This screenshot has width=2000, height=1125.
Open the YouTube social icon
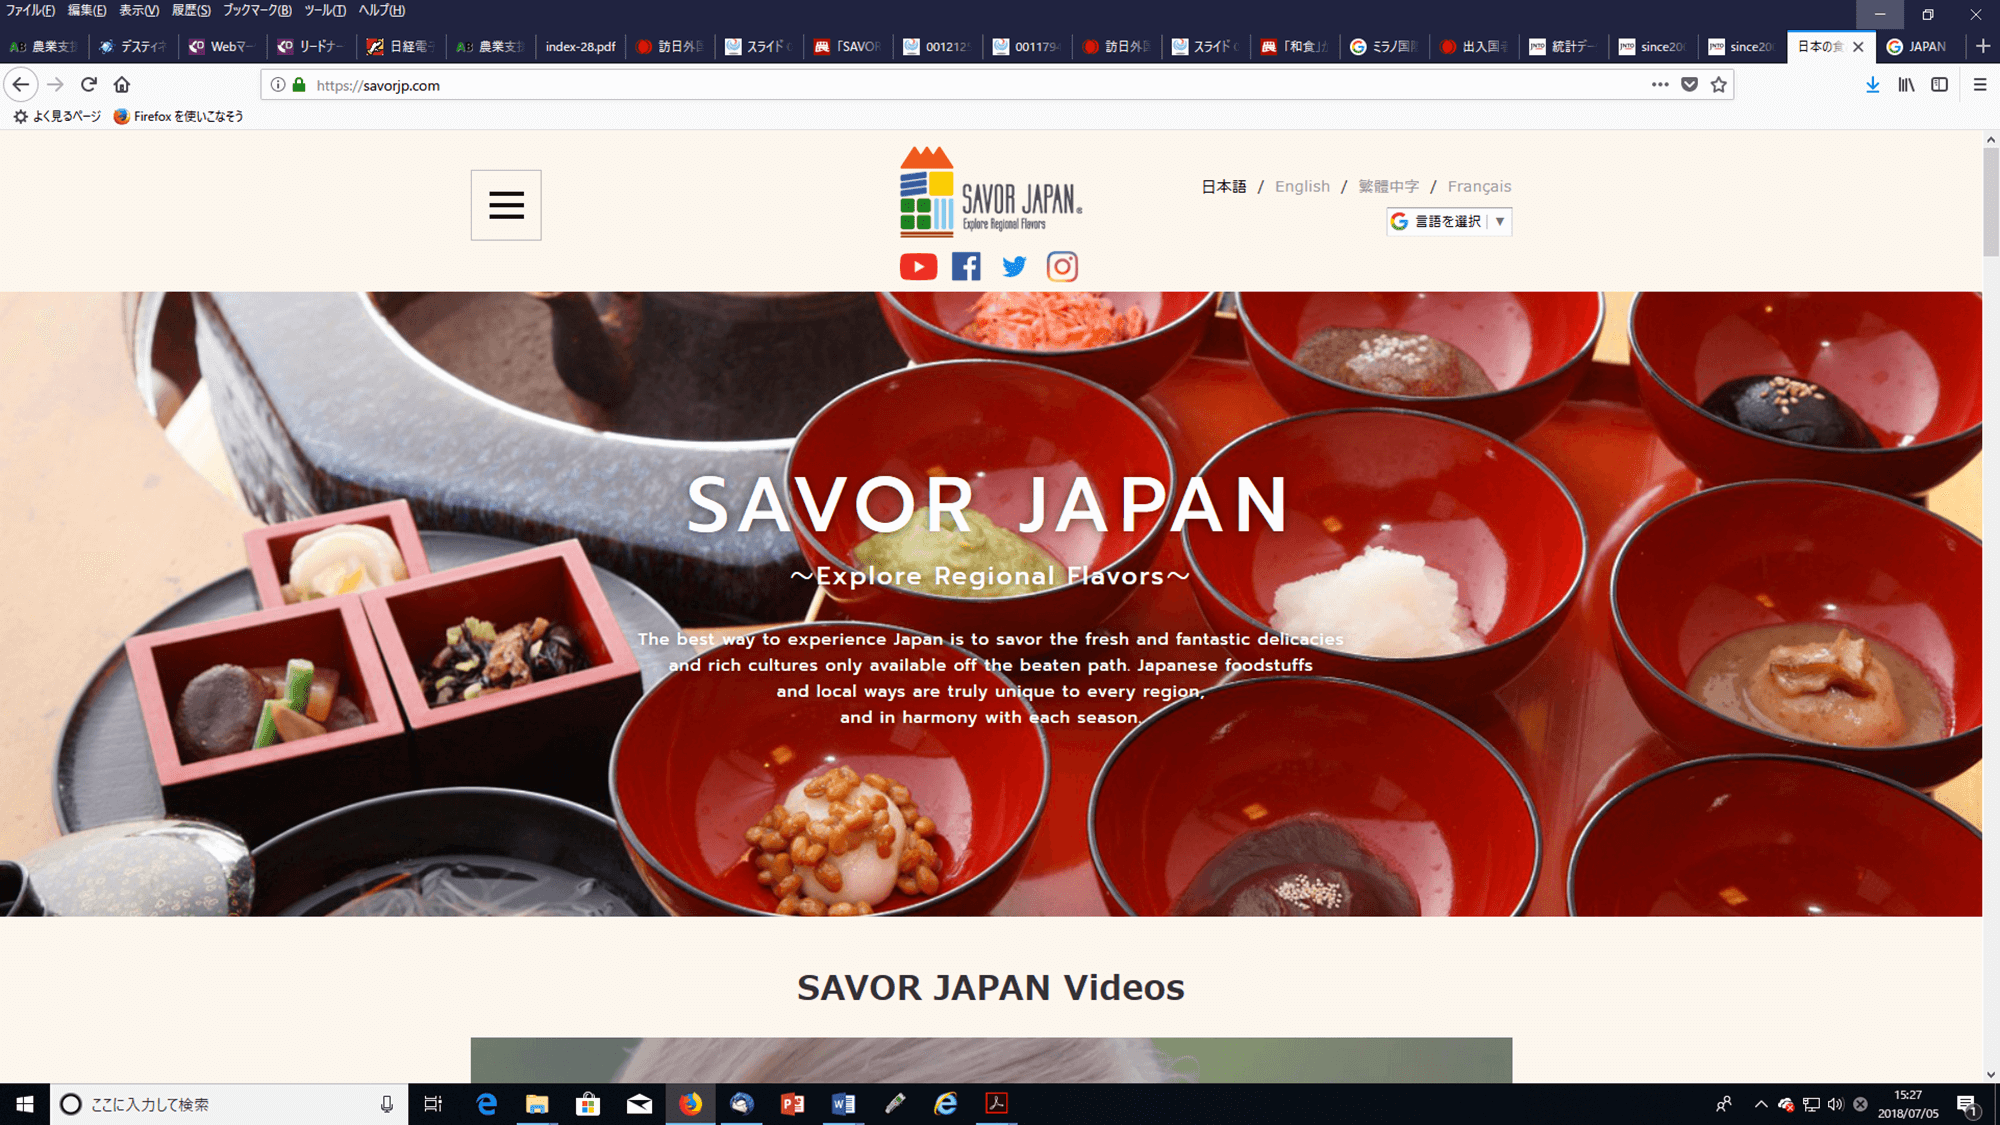click(x=918, y=266)
